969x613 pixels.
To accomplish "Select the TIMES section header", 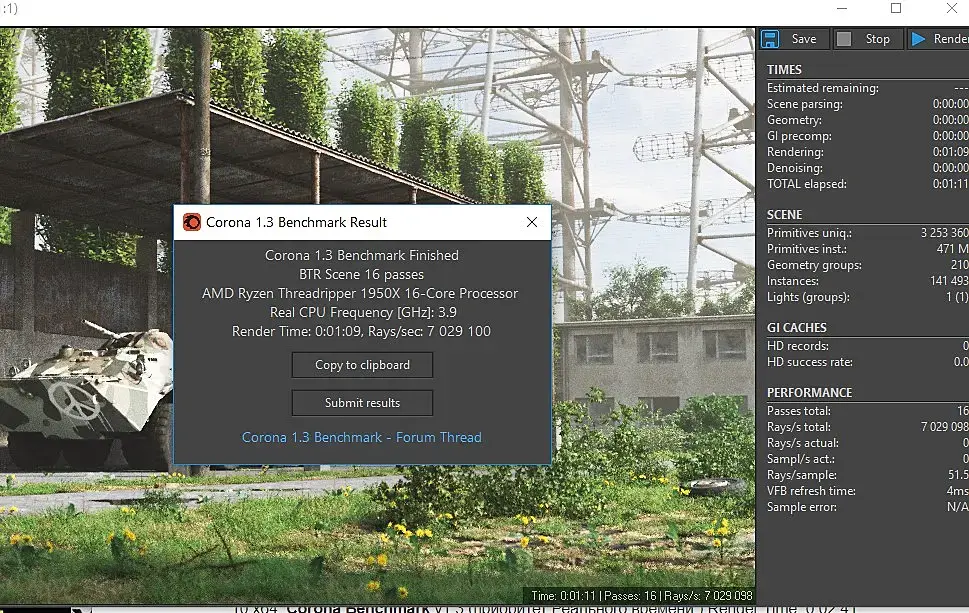I will point(784,70).
